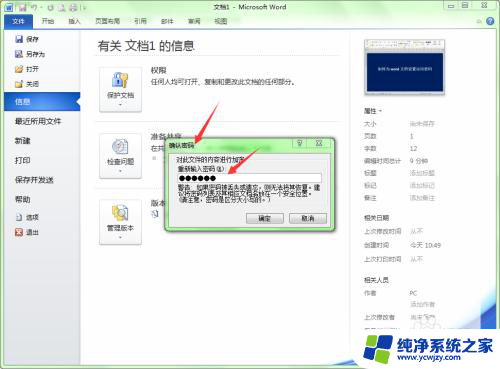This screenshot has width=500, height=369.
Task: Switch to the 引用 (References) tab
Action: (x=140, y=21)
